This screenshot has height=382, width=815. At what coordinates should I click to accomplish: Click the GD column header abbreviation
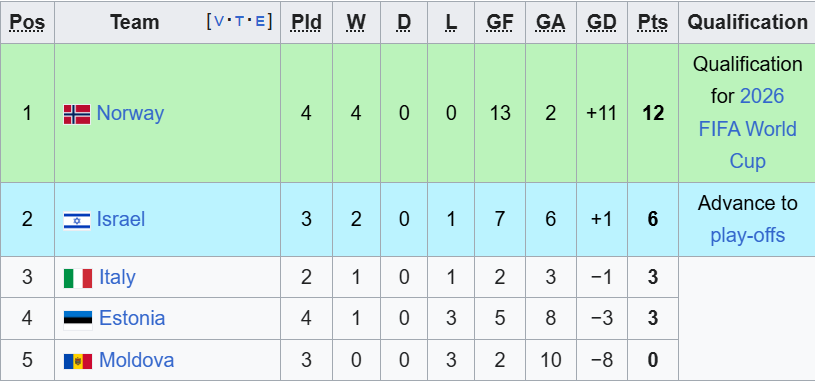602,22
